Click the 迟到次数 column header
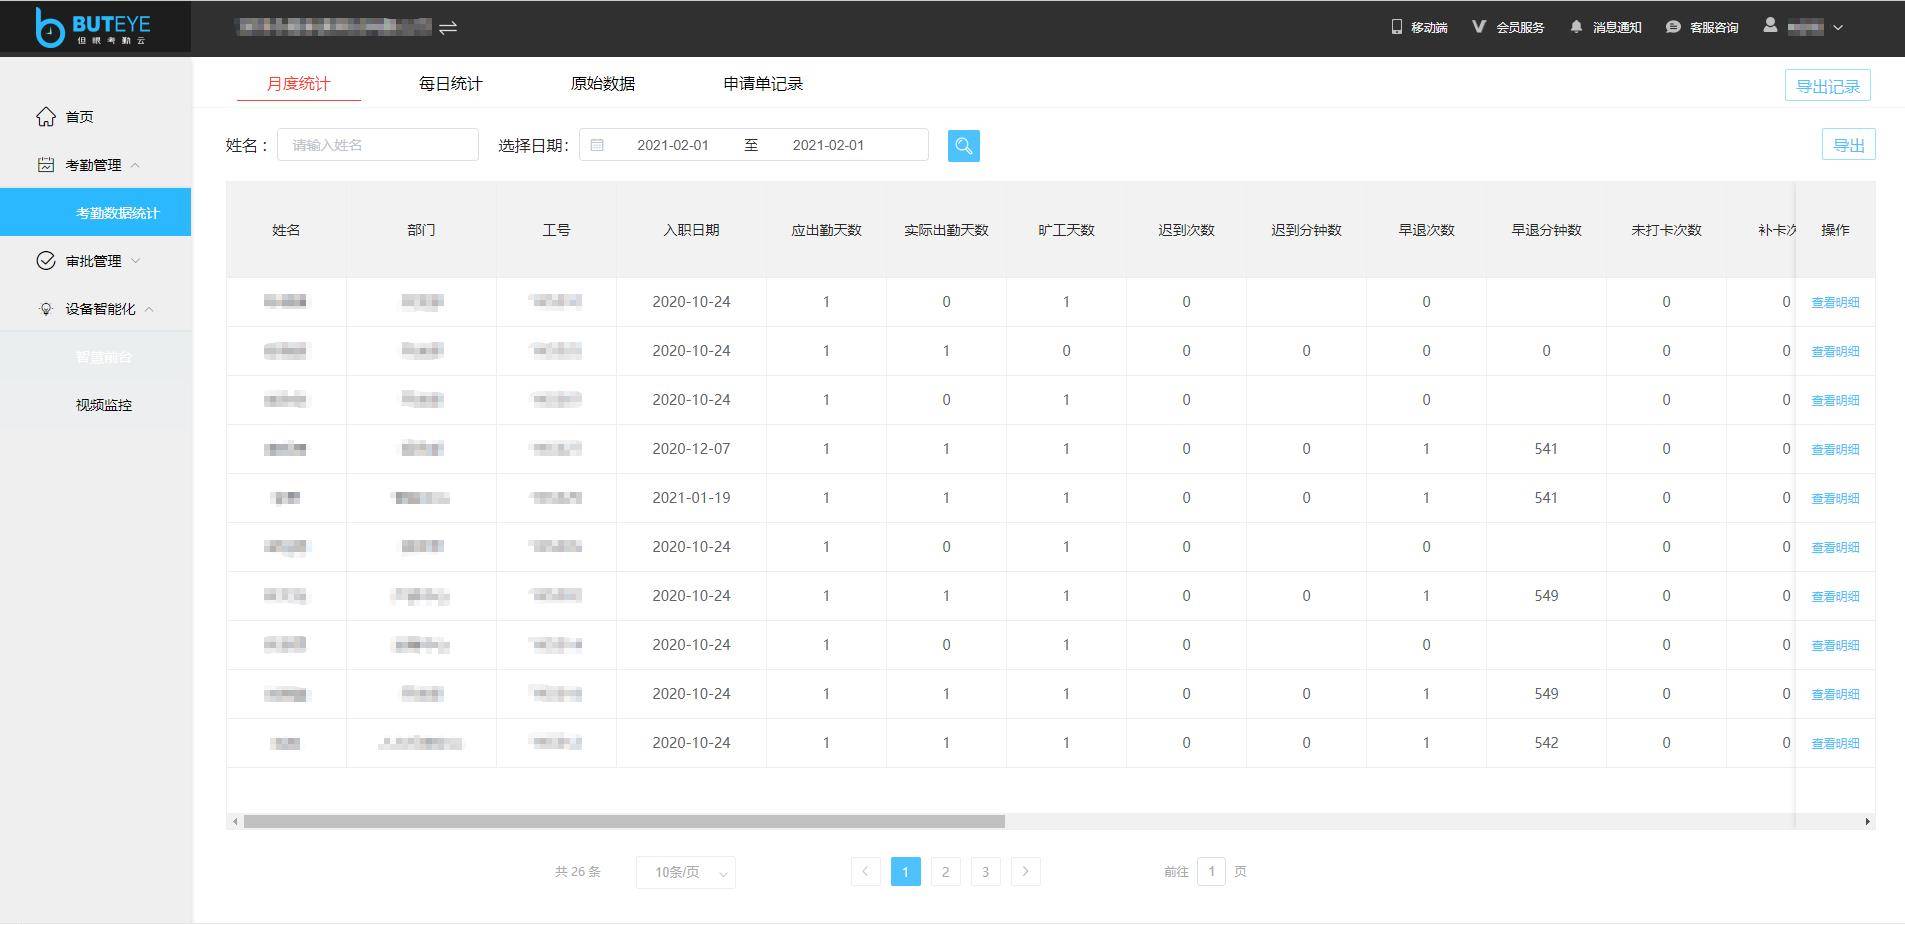Viewport: 1905px width, 925px height. click(x=1186, y=230)
